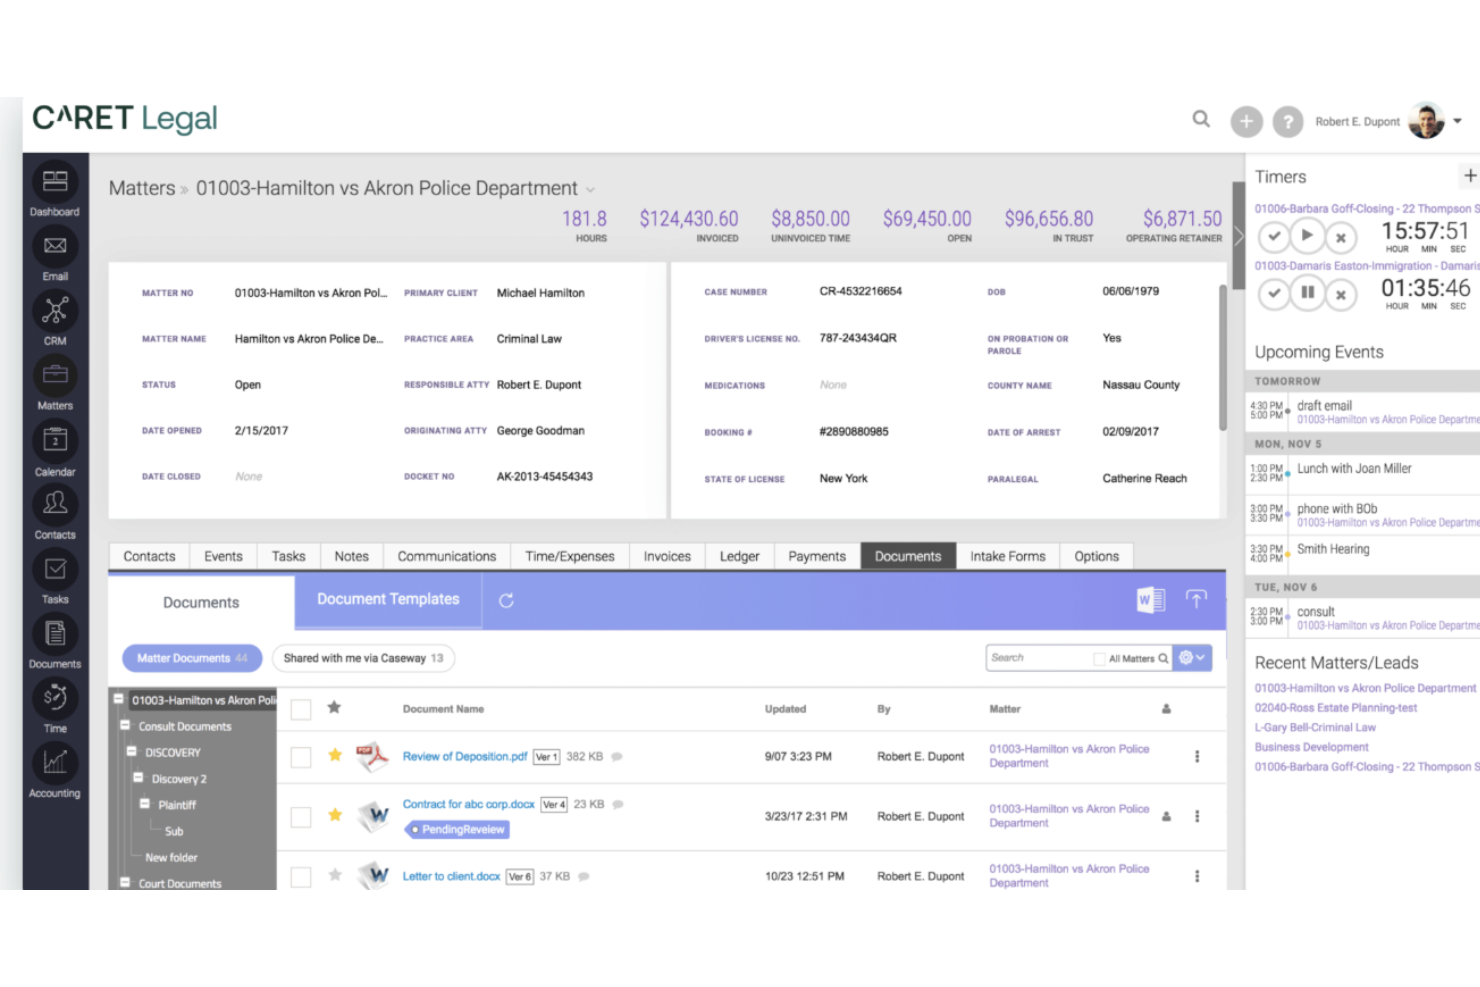This screenshot has width=1480, height=987.
Task: Switch to the Invoices tab
Action: pos(666,556)
